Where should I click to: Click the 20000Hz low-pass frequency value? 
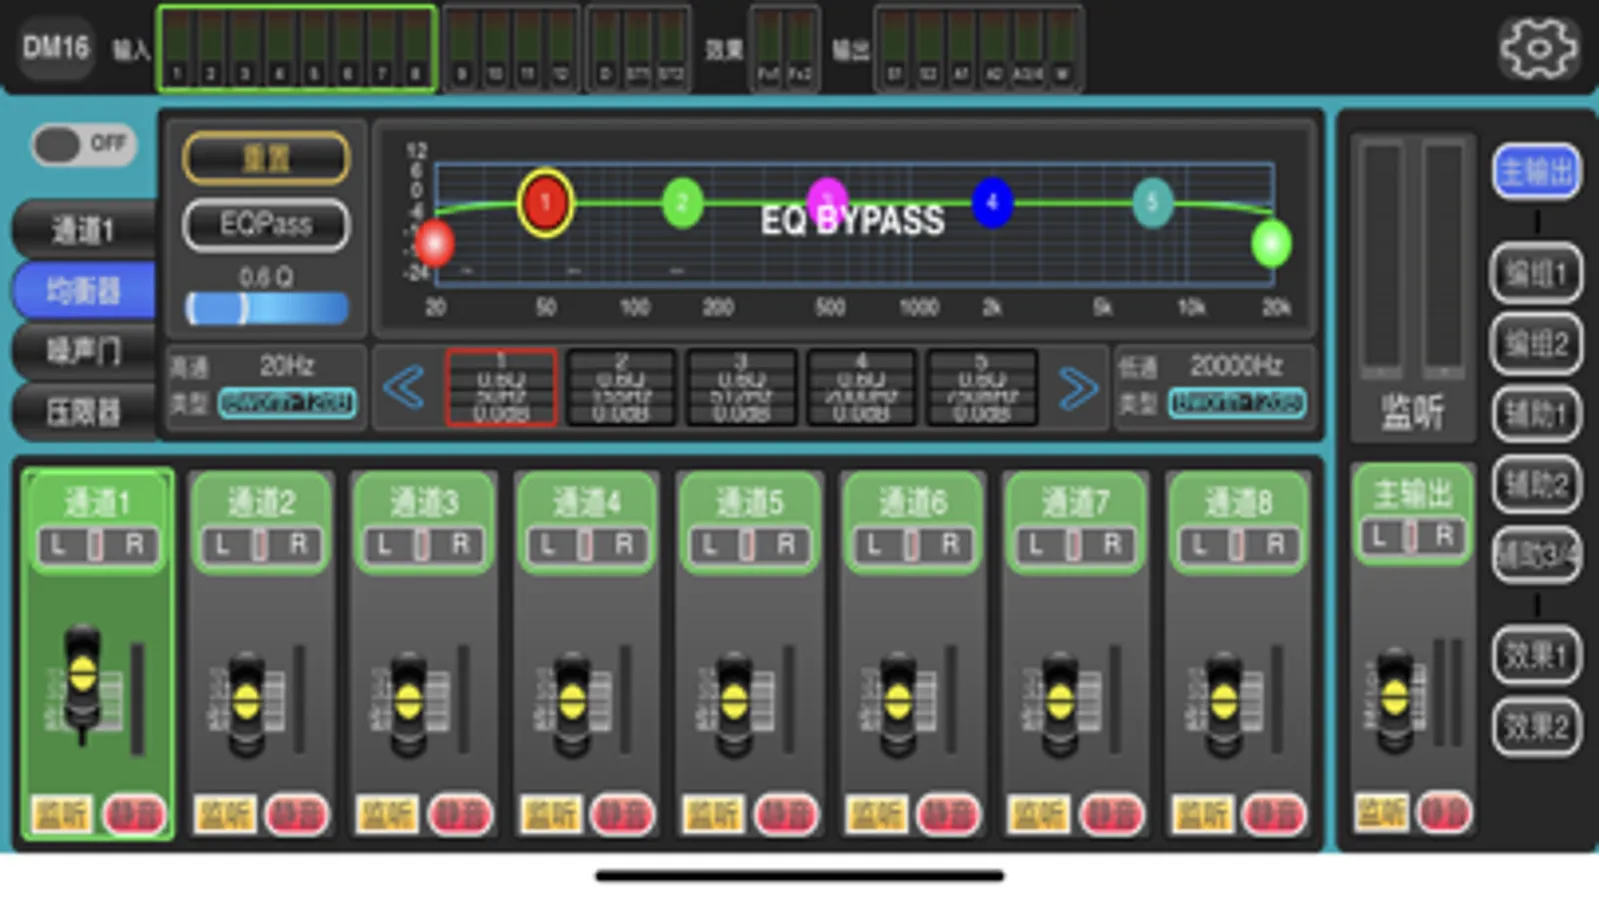pyautogui.click(x=1237, y=366)
